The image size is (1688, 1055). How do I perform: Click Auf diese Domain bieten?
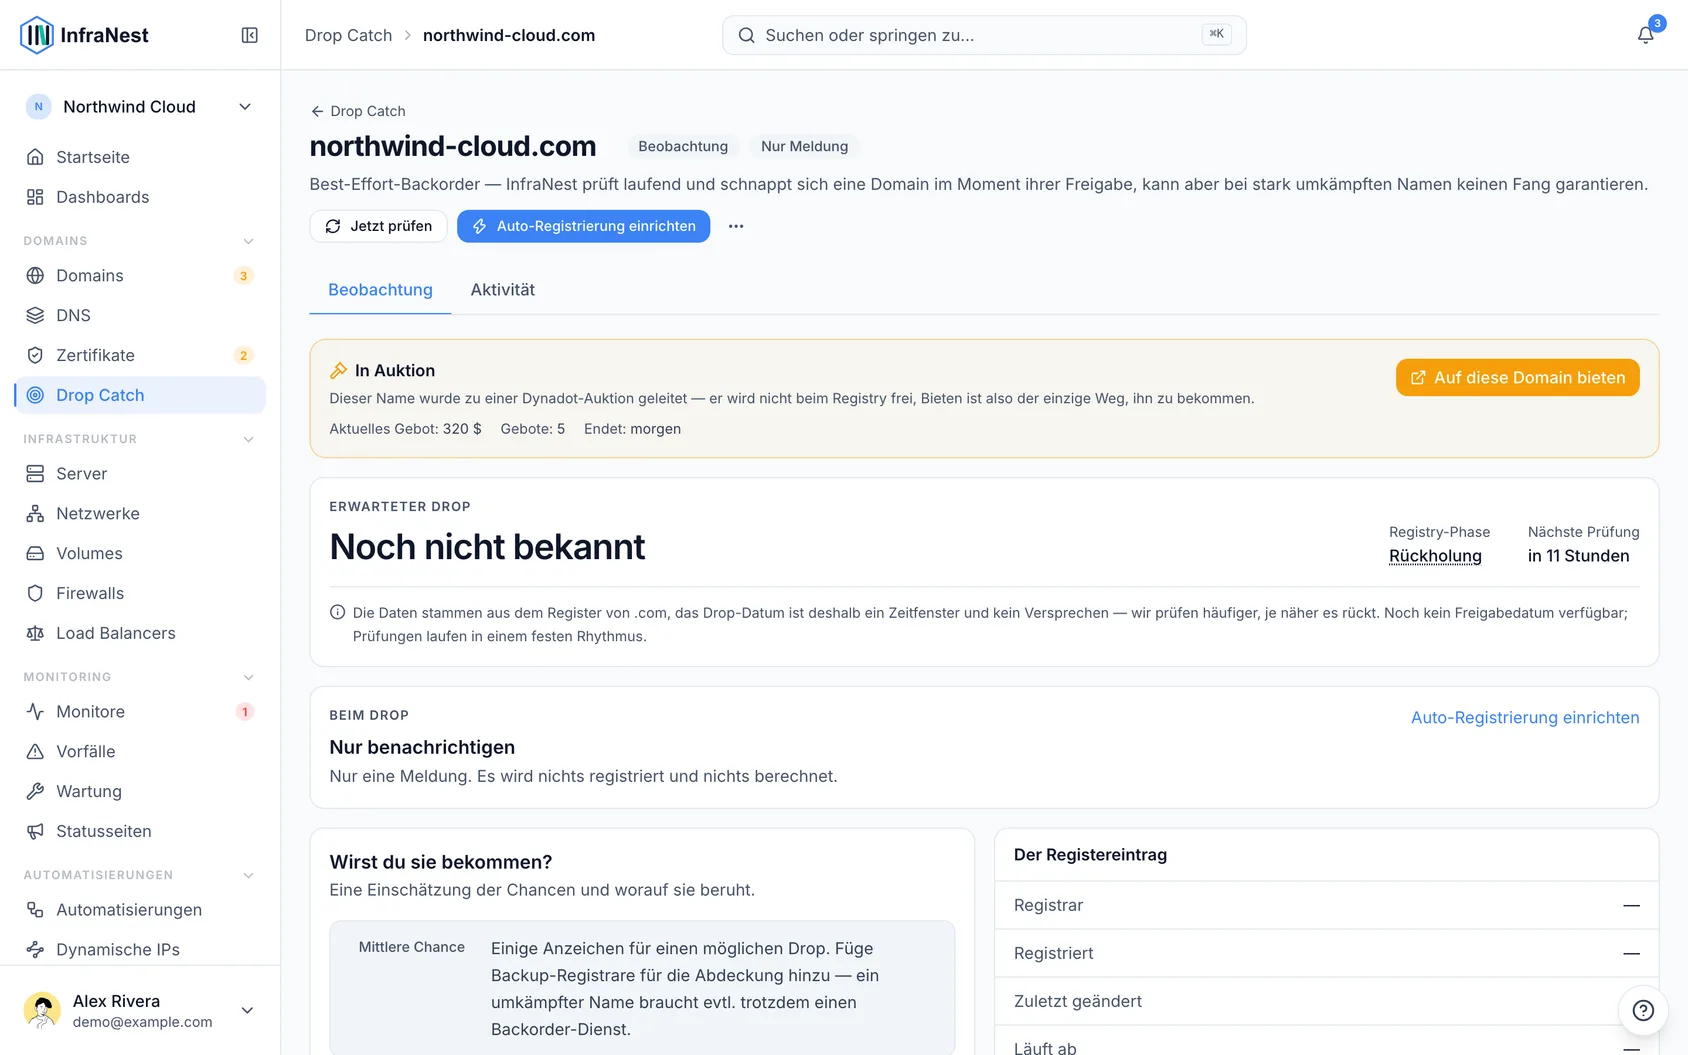pyautogui.click(x=1517, y=377)
